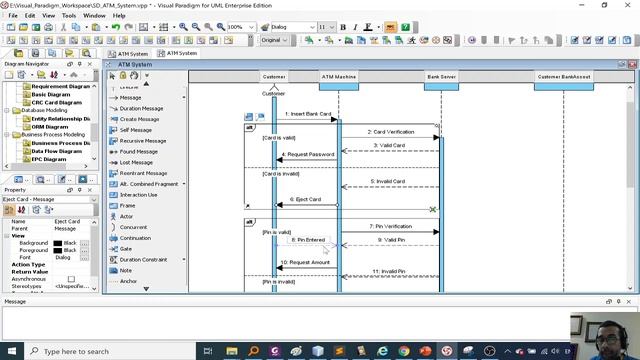Click the taskbar search box

click(110, 351)
